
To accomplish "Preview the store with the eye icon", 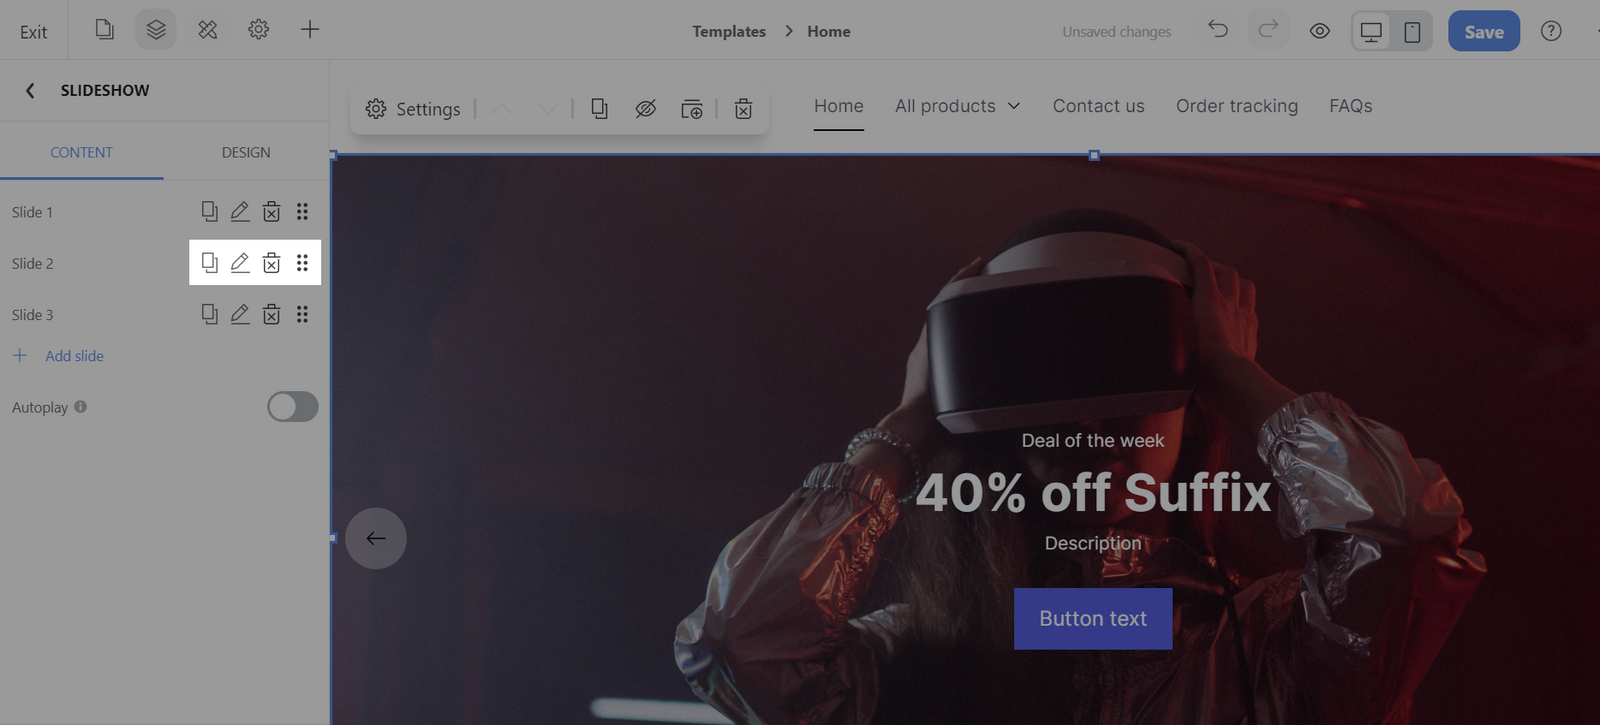I will 1320,31.
